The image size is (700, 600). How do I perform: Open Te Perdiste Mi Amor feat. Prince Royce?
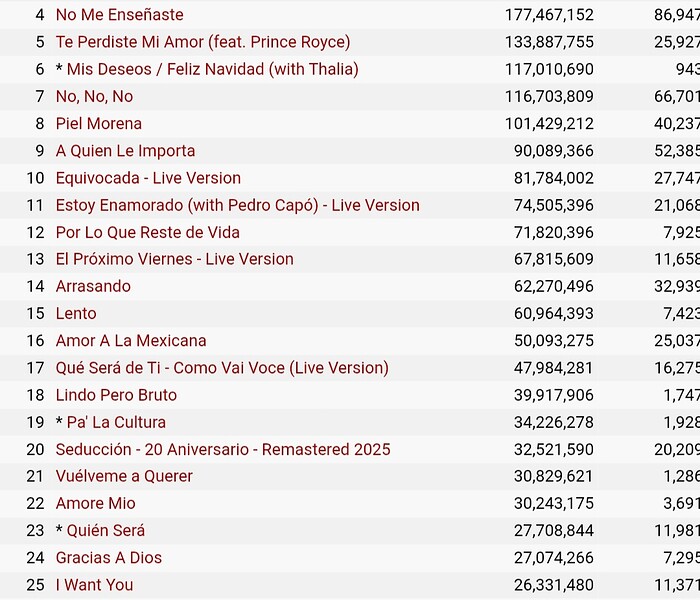[x=203, y=42]
